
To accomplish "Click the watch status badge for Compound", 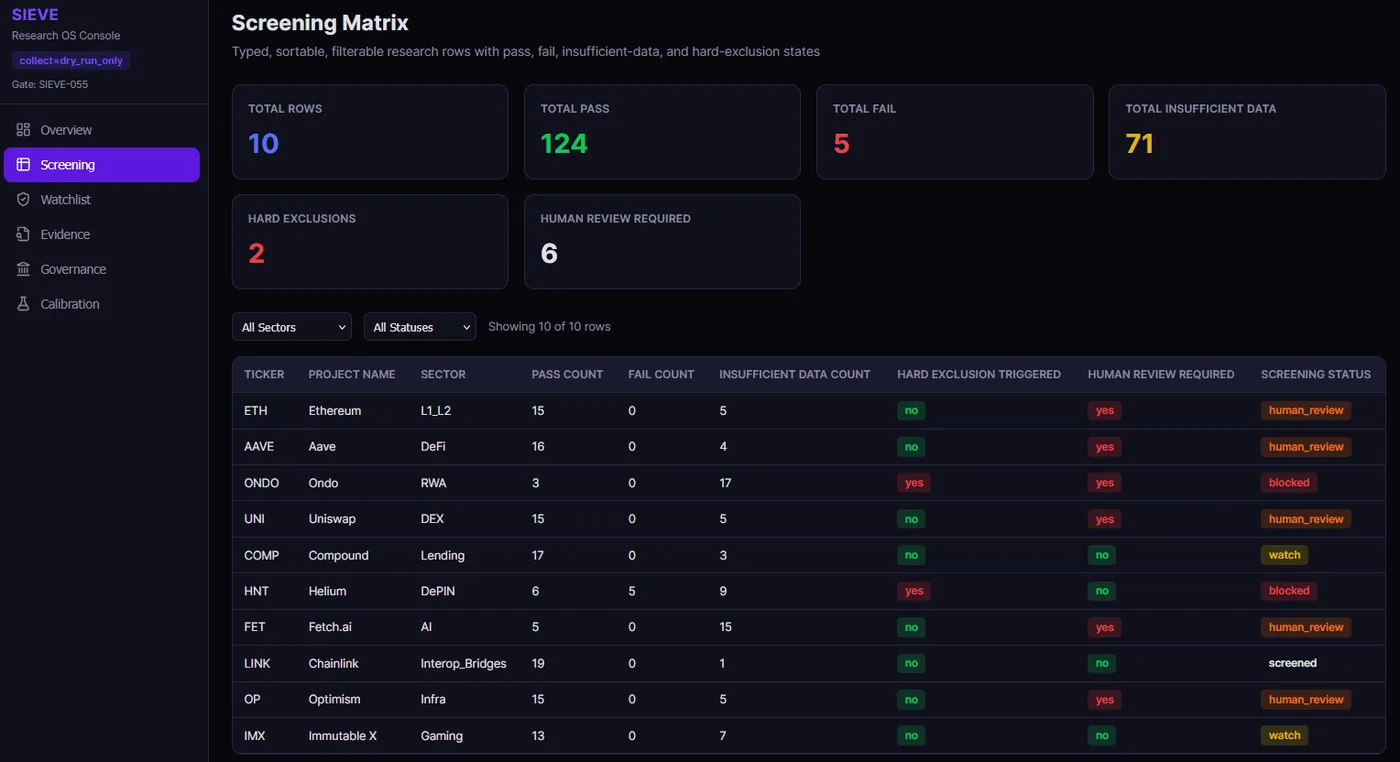I will pos(1284,555).
